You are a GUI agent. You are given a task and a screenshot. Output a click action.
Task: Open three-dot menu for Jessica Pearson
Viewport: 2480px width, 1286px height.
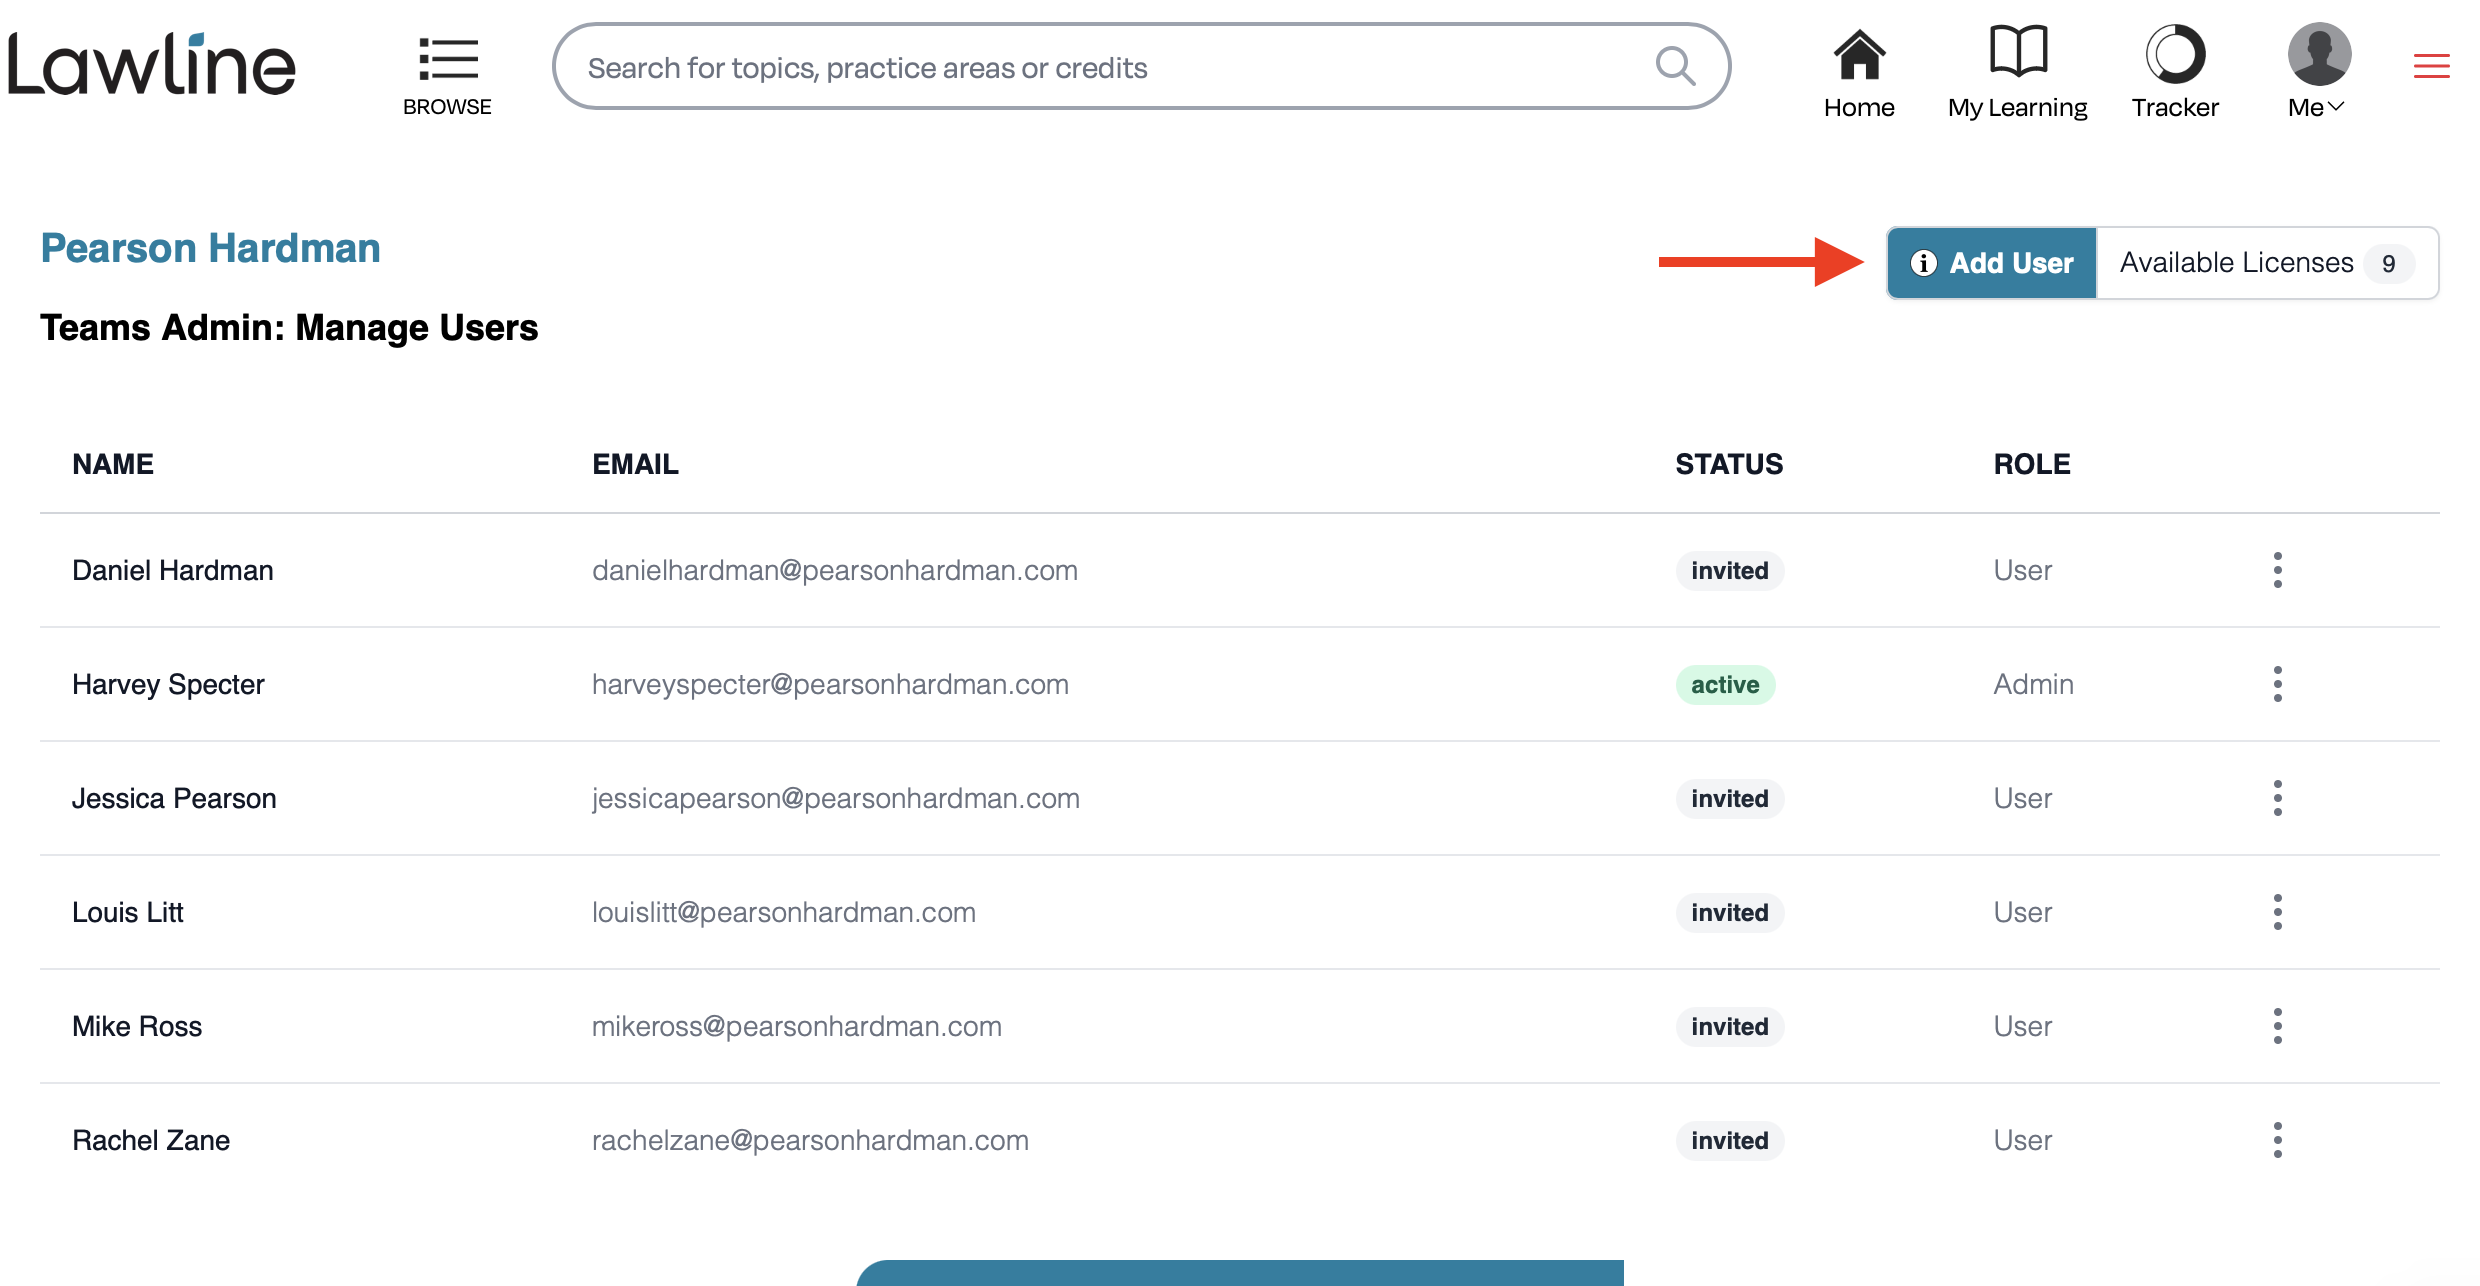click(2278, 798)
